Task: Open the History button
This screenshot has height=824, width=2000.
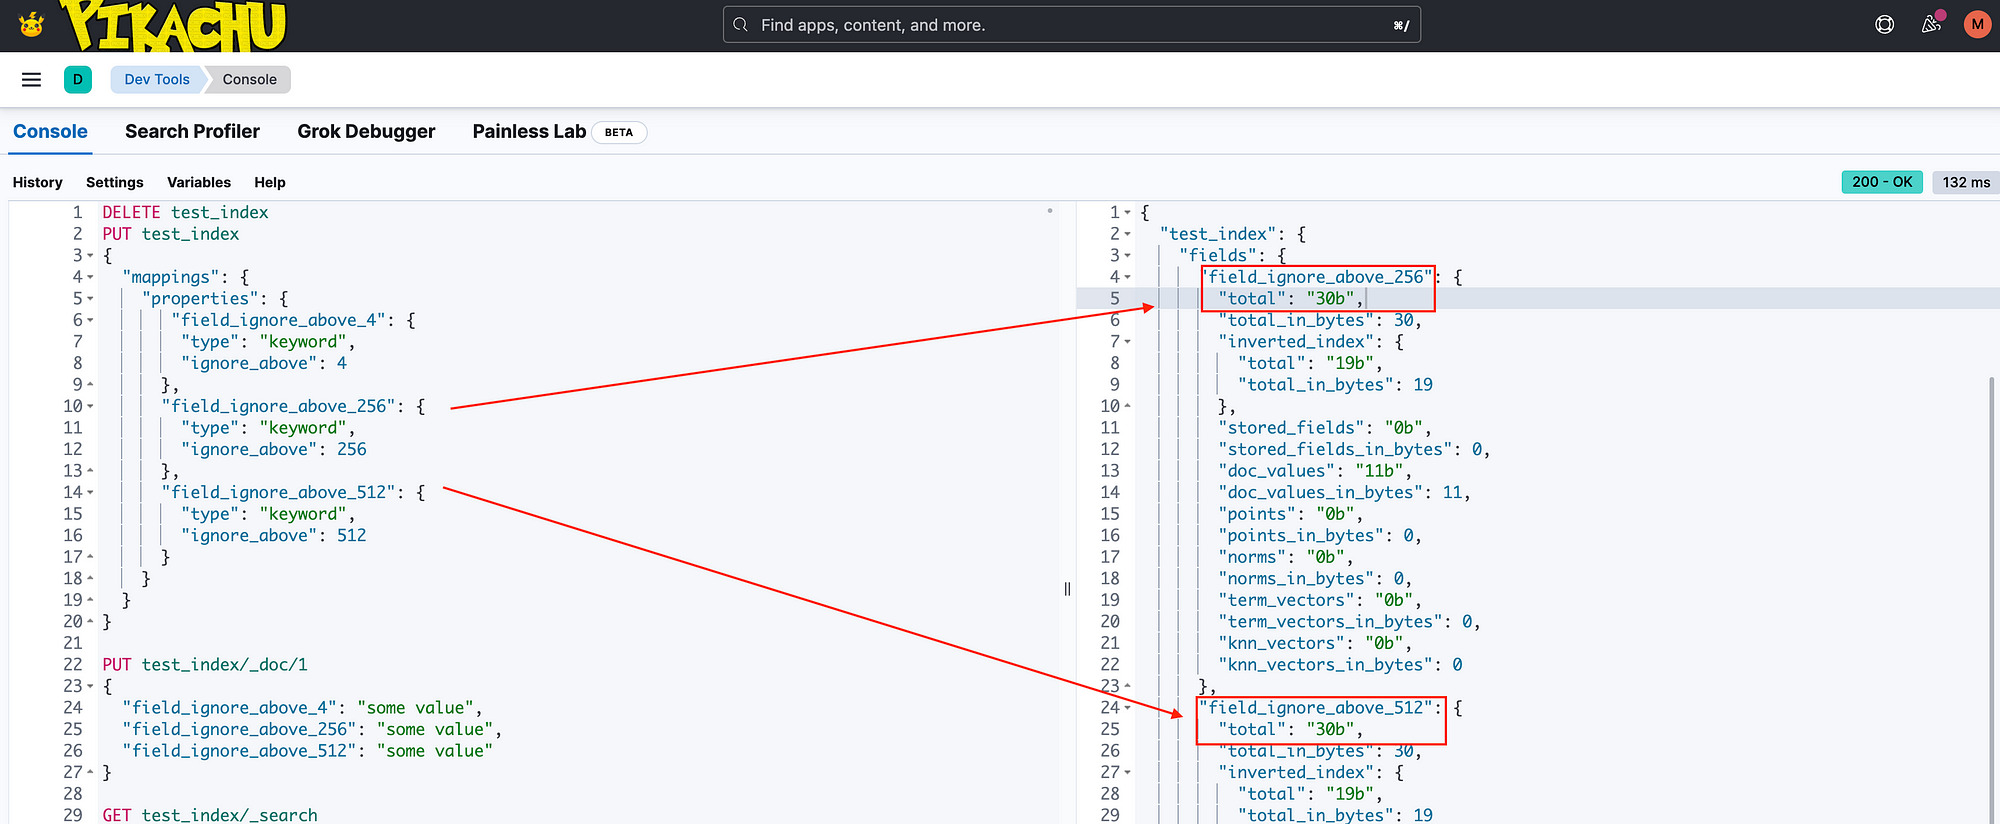Action: click(38, 182)
